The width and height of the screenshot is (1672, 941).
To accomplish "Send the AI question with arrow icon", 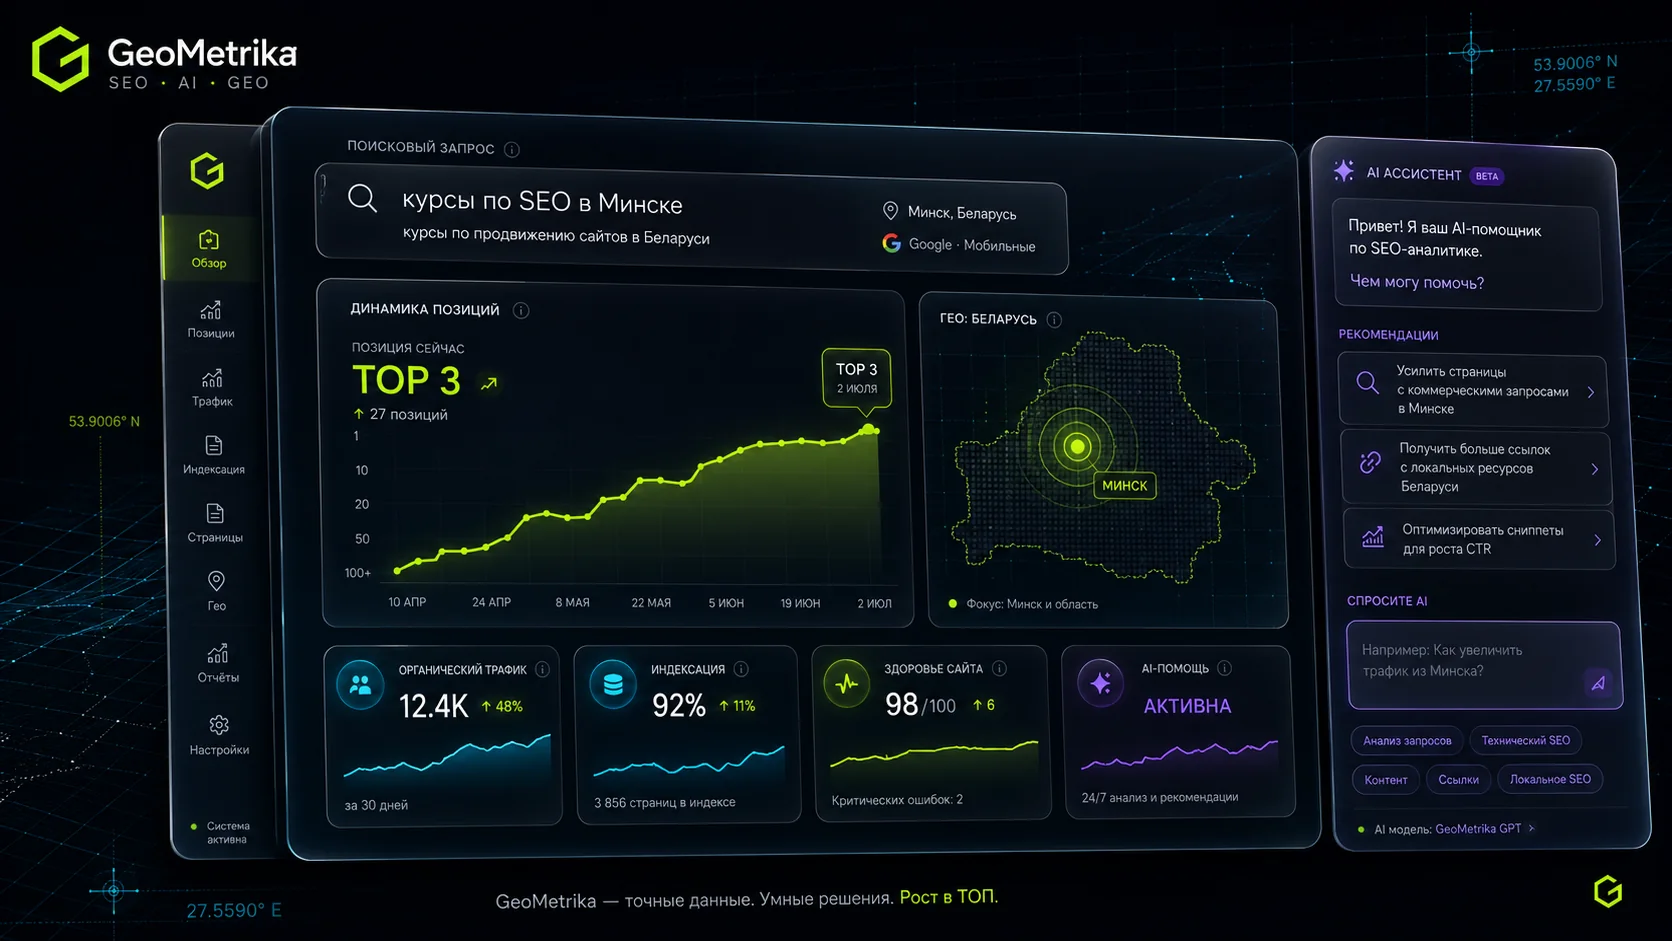I will (x=1598, y=683).
